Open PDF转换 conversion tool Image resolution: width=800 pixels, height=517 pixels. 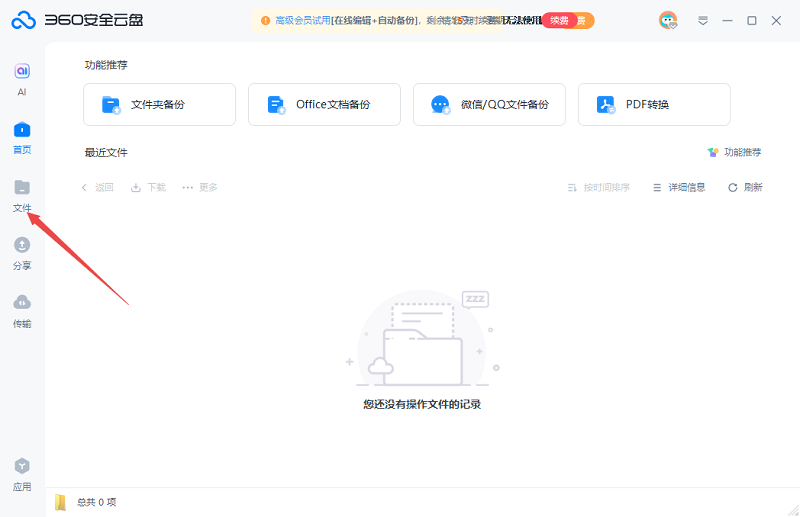[x=654, y=104]
